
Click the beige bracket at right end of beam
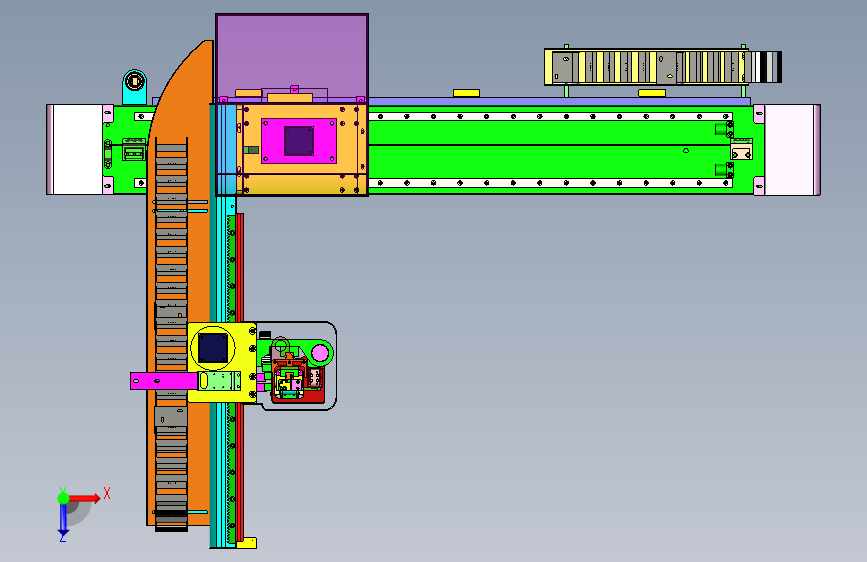click(x=741, y=150)
